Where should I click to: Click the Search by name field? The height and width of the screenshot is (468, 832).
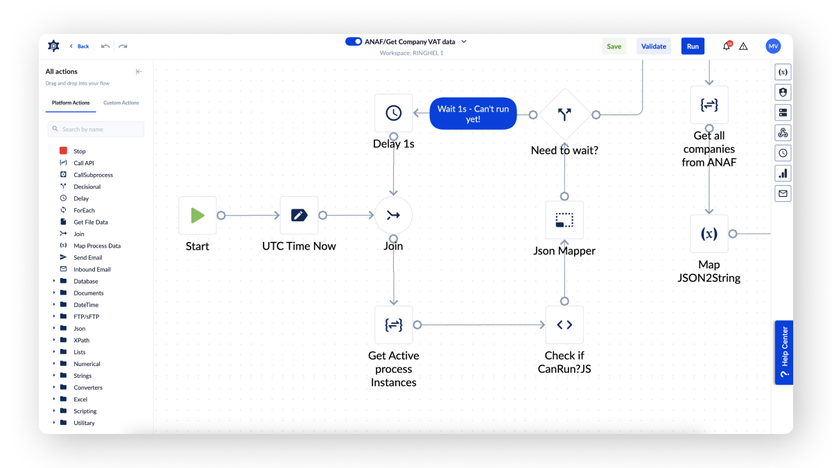click(x=97, y=129)
